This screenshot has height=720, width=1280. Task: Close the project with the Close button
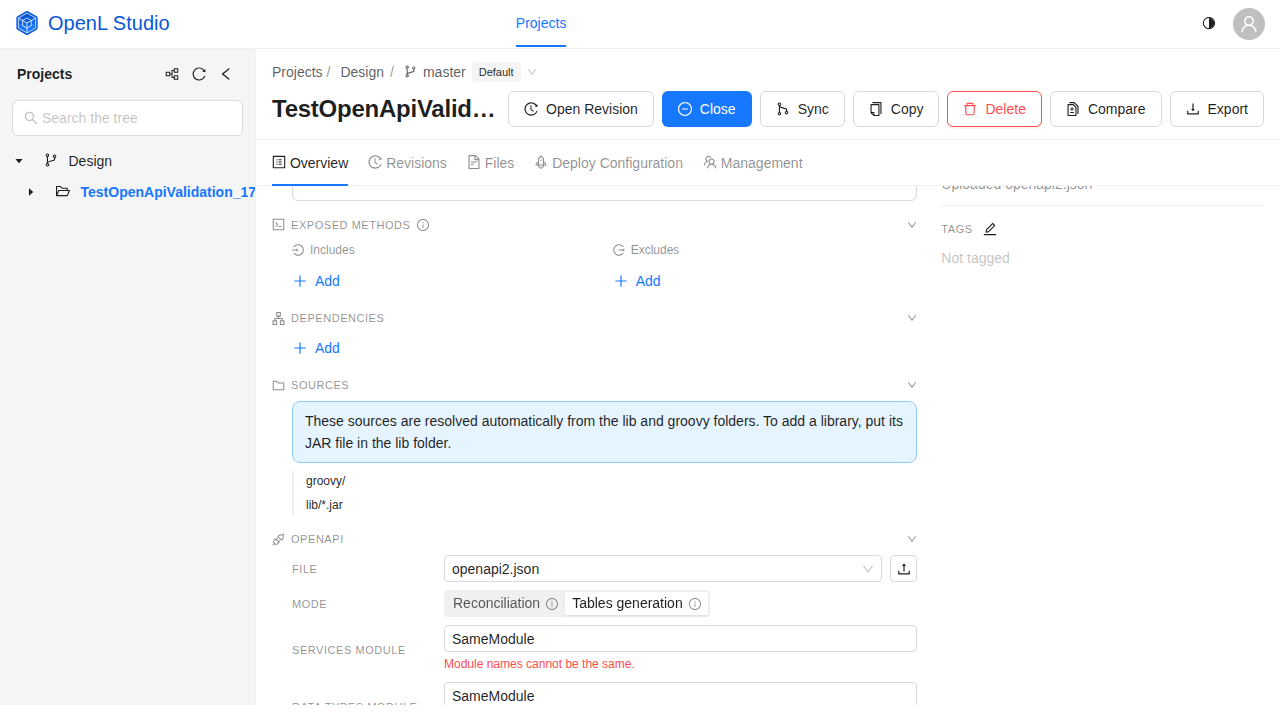707,109
